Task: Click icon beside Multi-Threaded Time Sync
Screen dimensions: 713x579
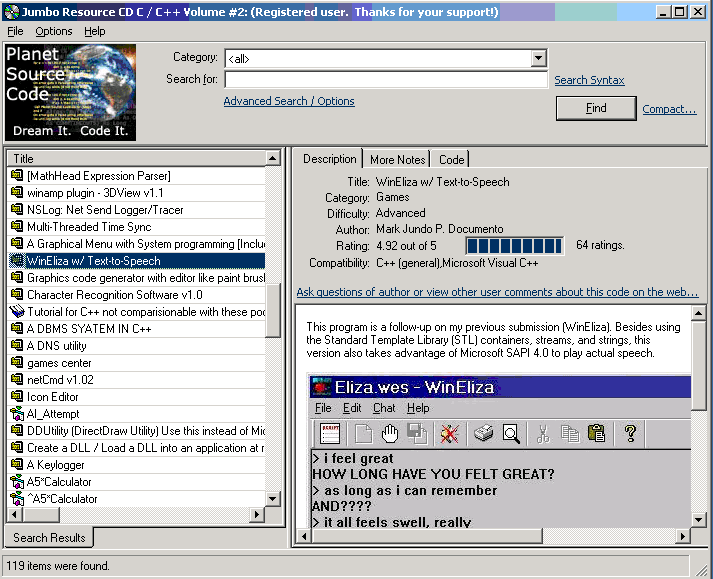Action: pos(17,227)
